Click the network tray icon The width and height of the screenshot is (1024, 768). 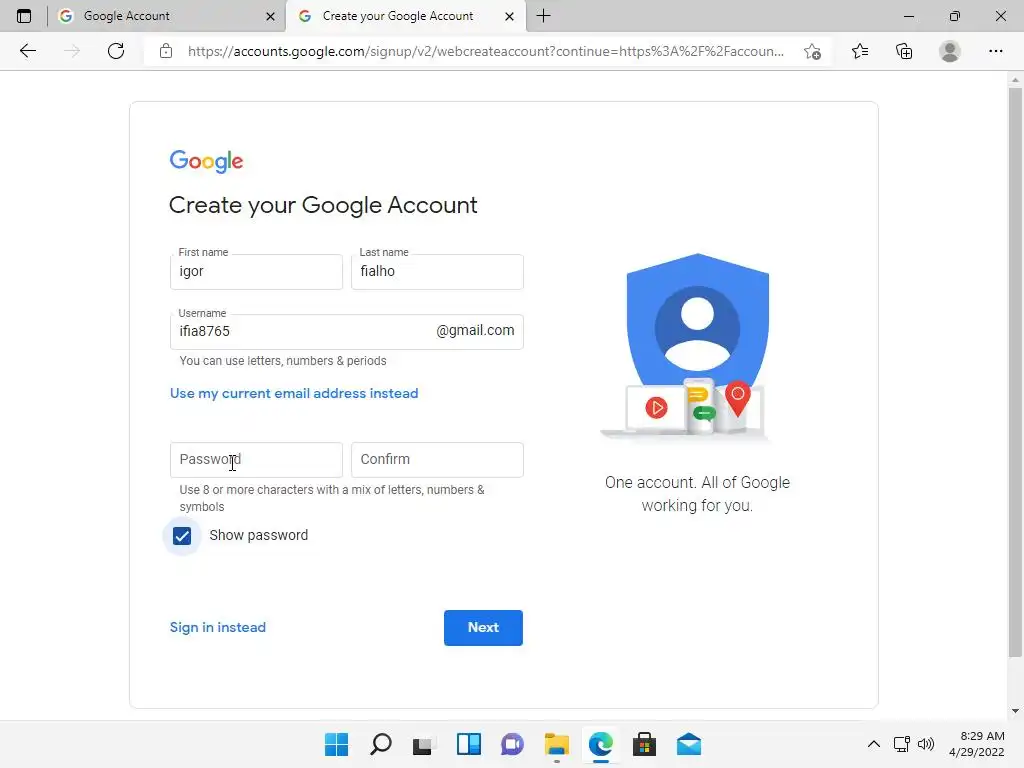[902, 744]
